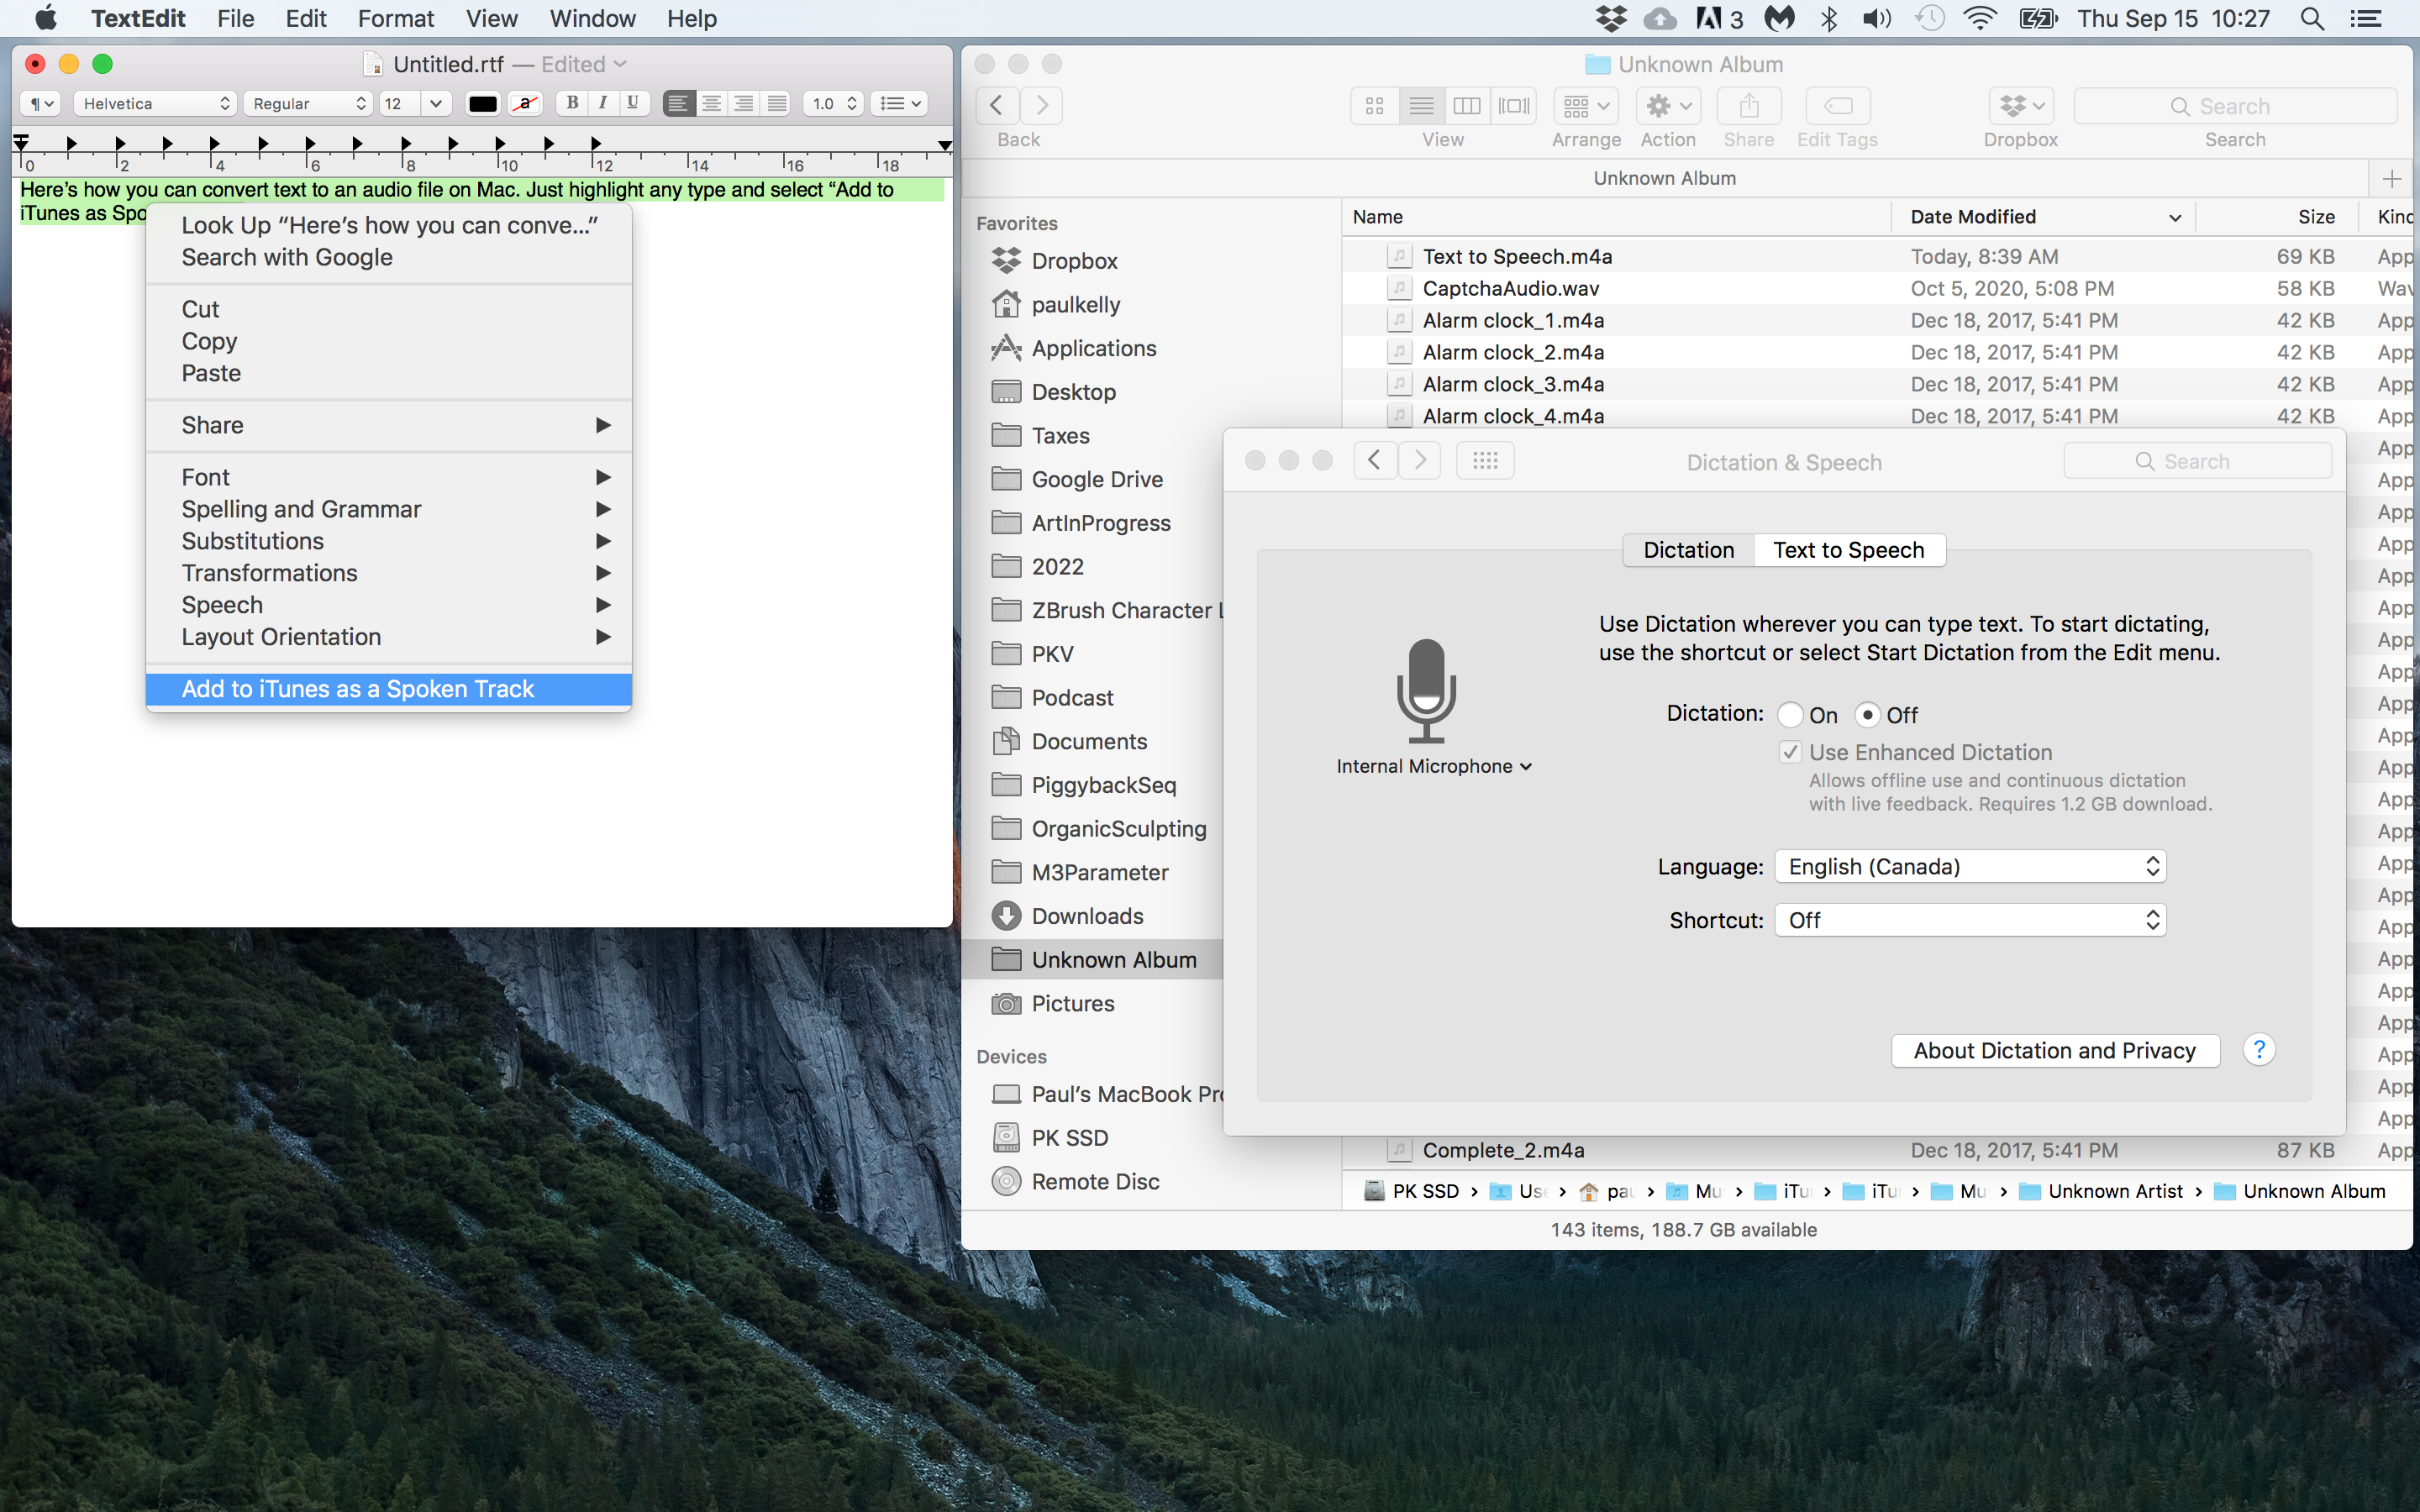This screenshot has height=1512, width=2420.
Task: Click the Italic formatting icon
Action: pyautogui.click(x=602, y=104)
